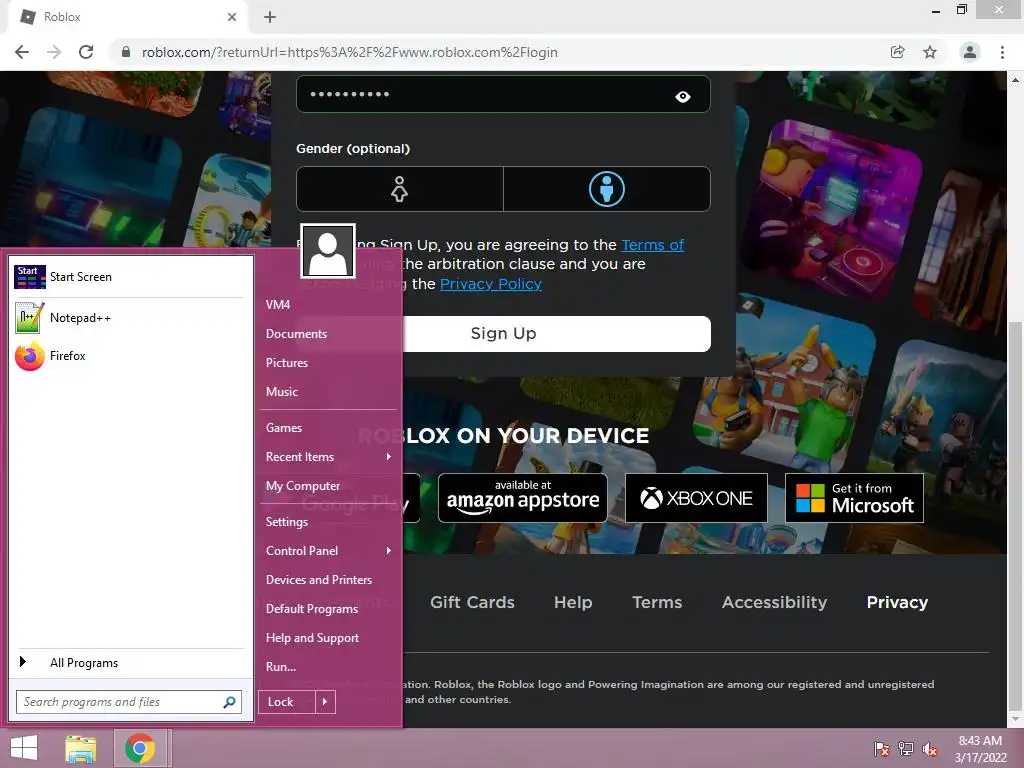
Task: Click the padlock site info icon
Action: point(125,52)
